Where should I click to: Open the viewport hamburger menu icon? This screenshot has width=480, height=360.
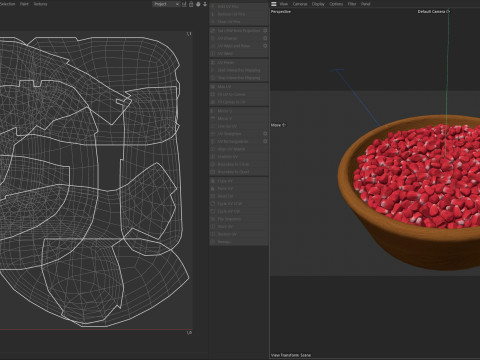(x=274, y=4)
